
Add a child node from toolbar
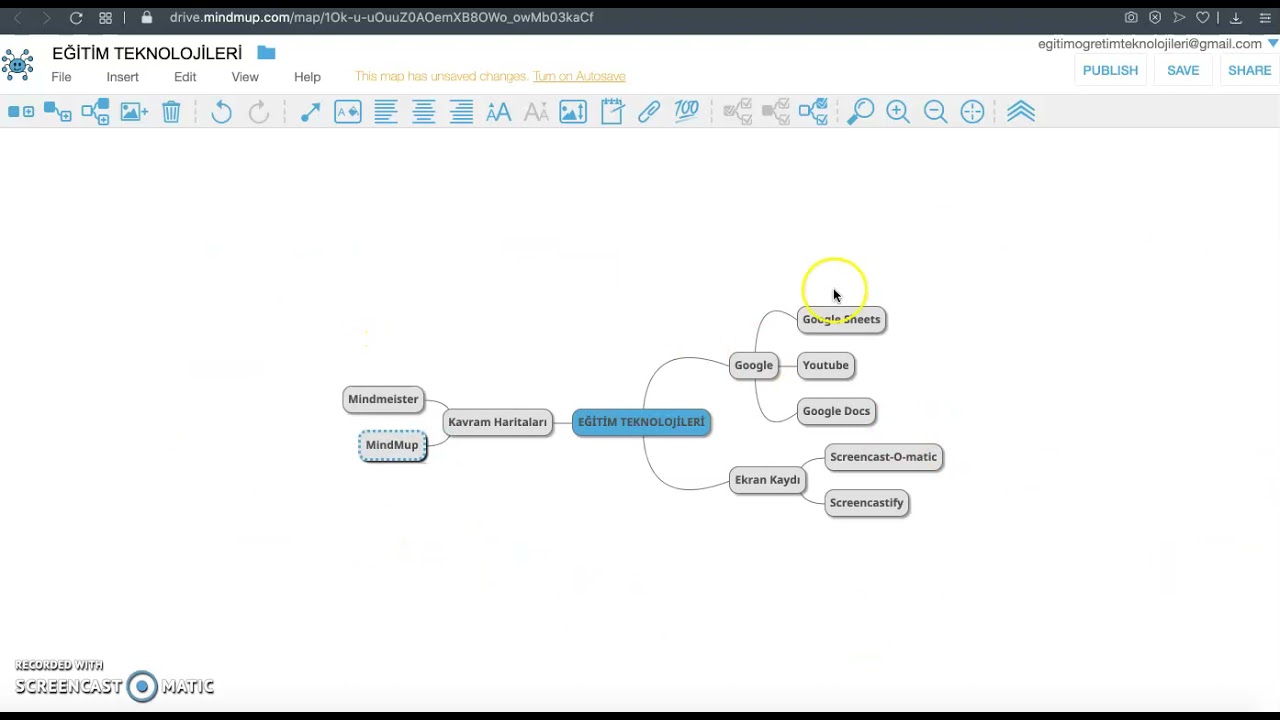(58, 112)
